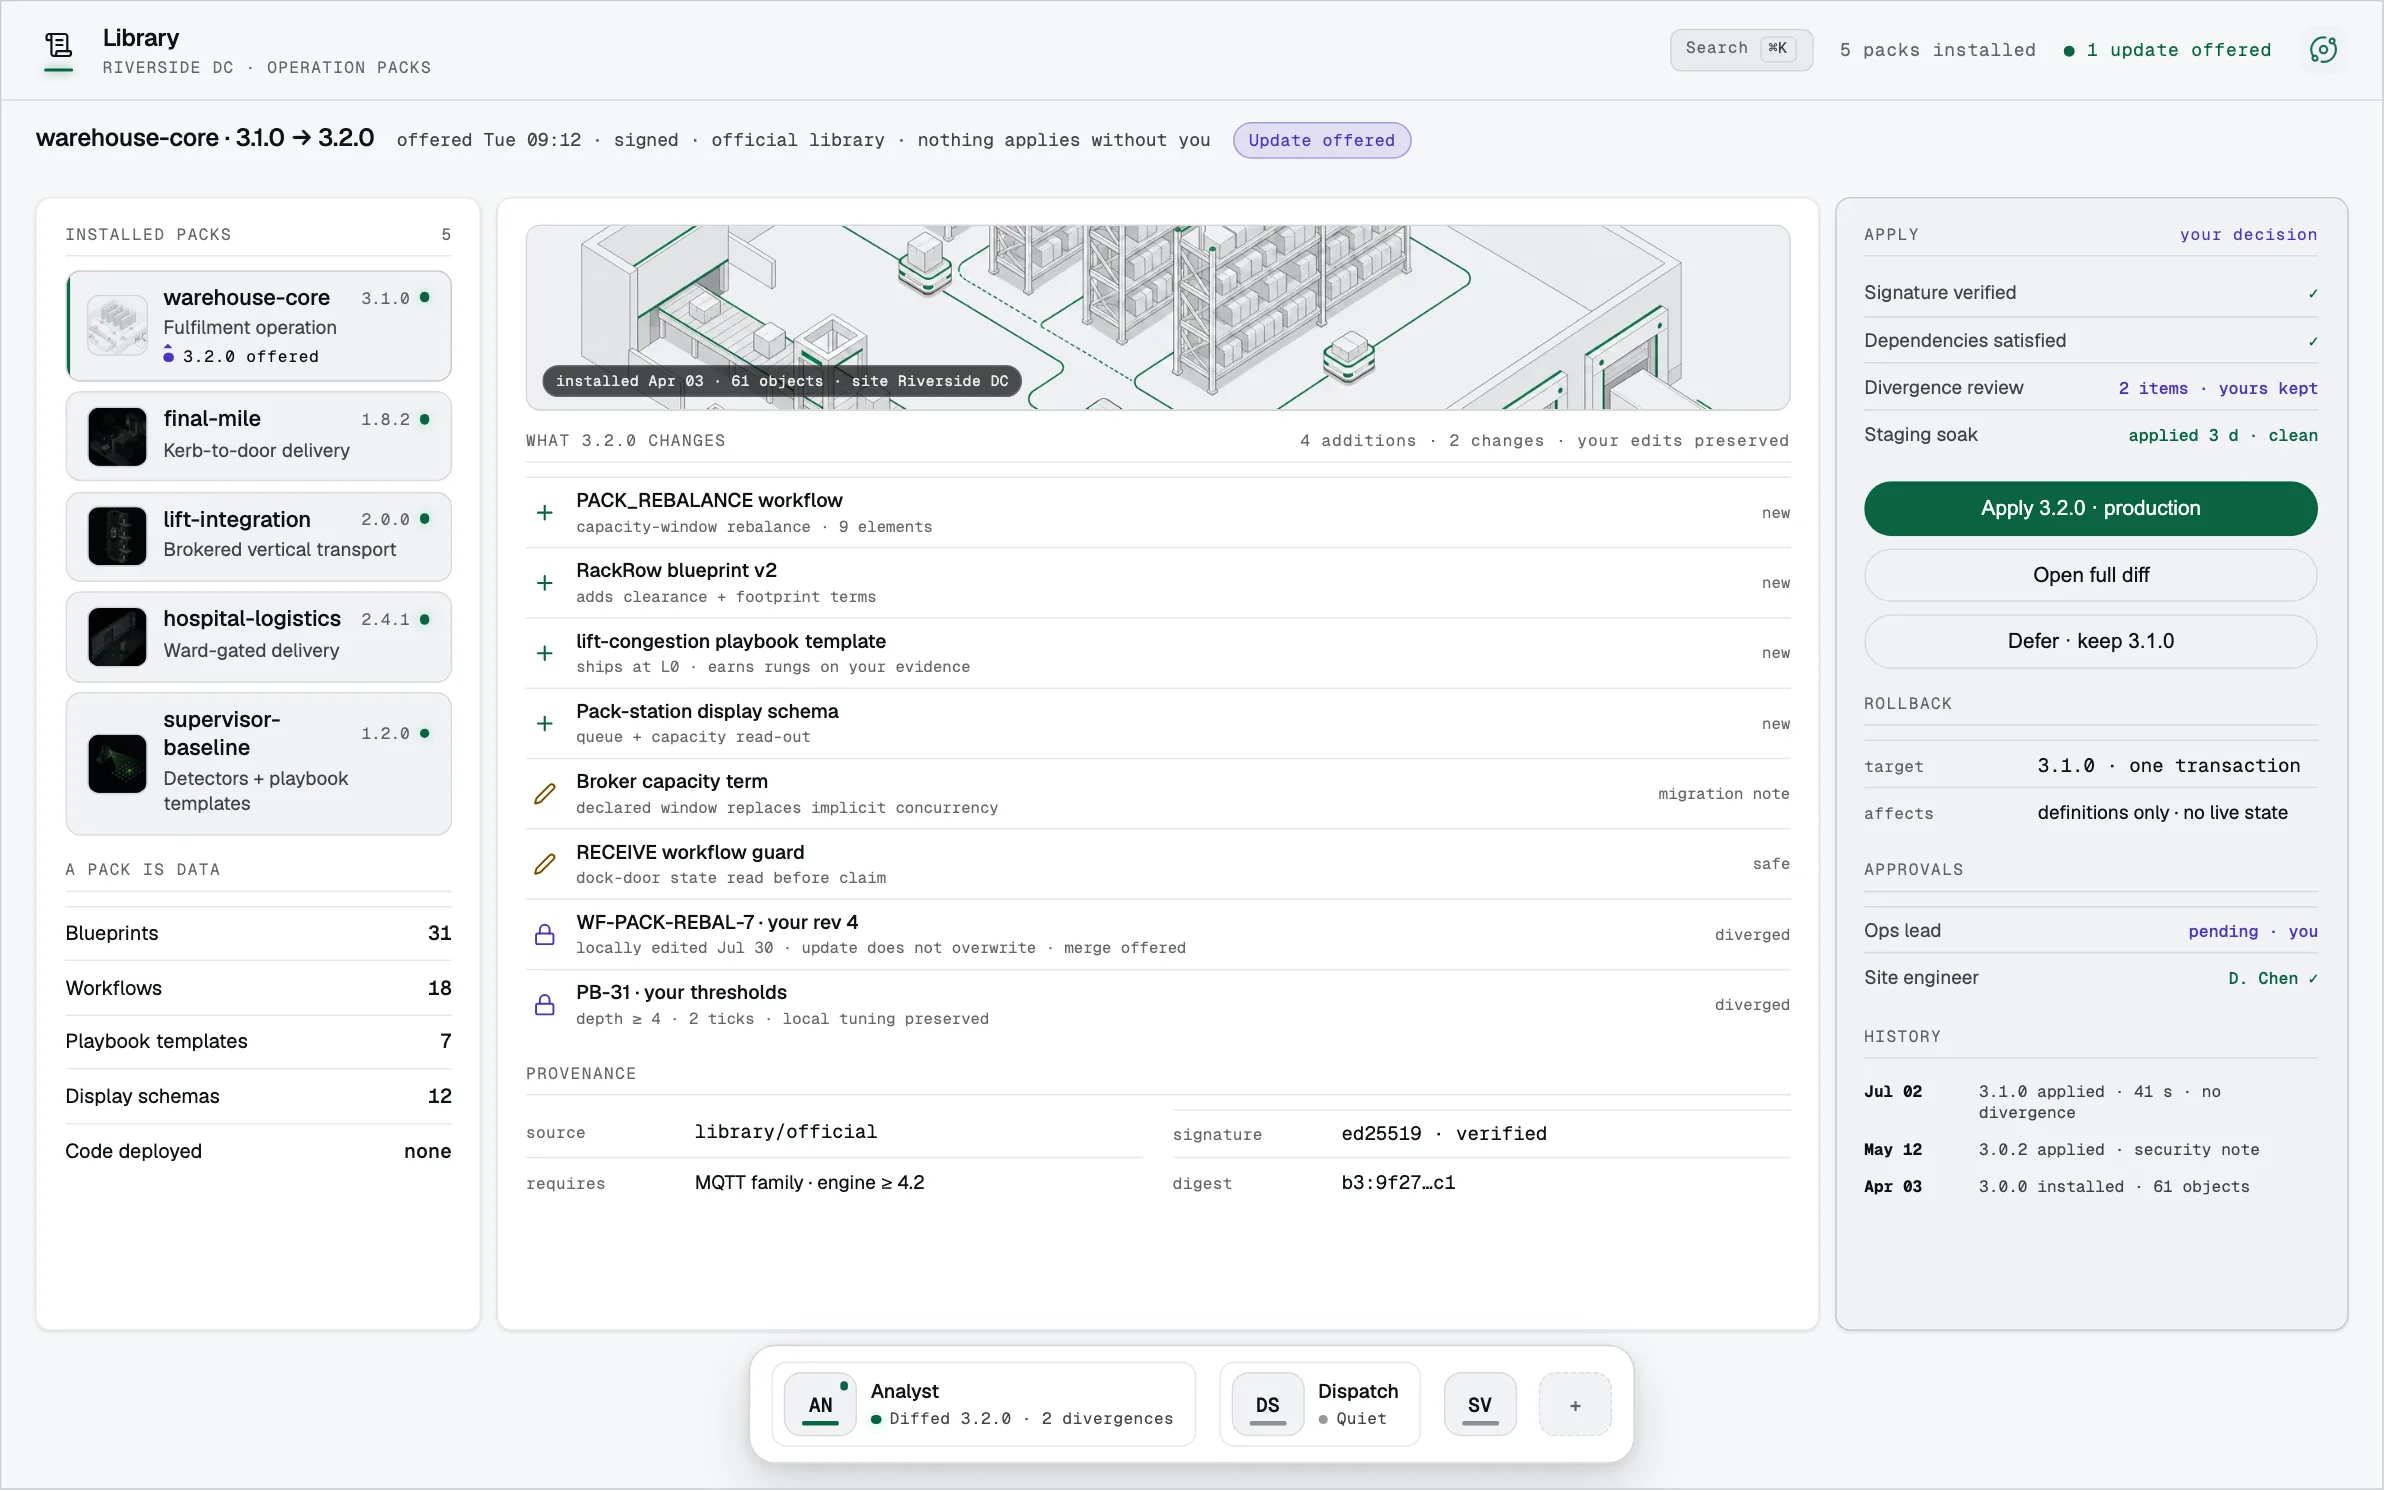The height and width of the screenshot is (1490, 2384).
Task: Click the Signature verified checkmark
Action: click(x=2313, y=293)
